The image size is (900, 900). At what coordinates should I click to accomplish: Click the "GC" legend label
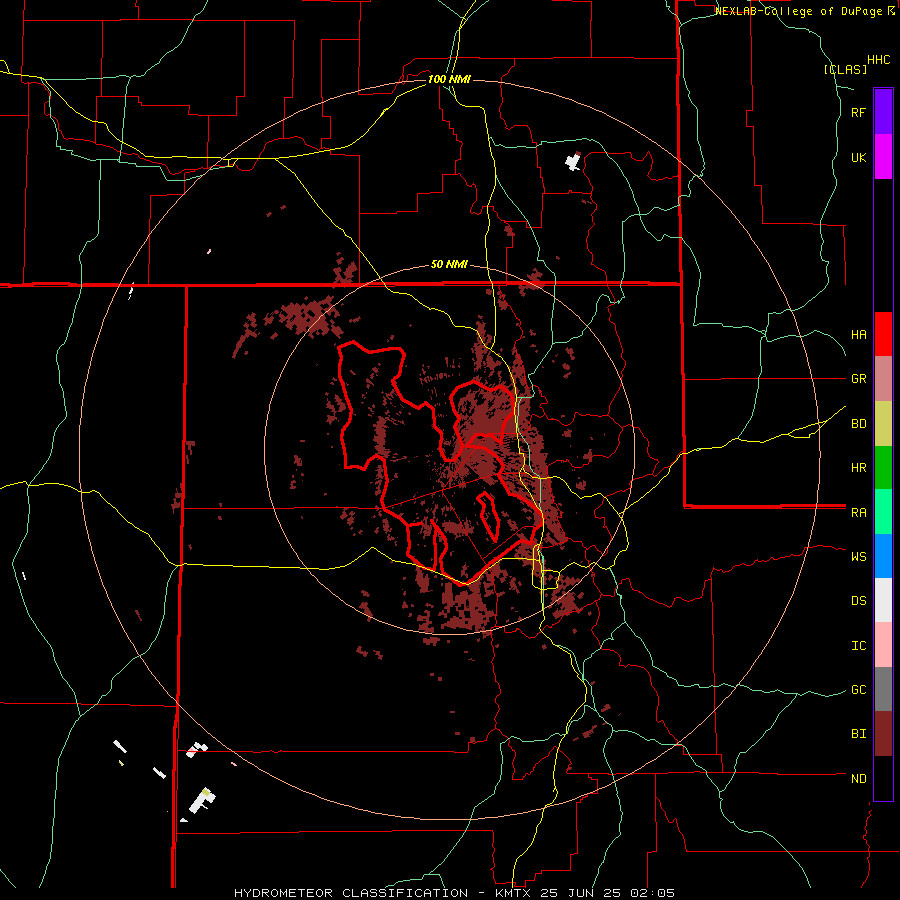(858, 690)
